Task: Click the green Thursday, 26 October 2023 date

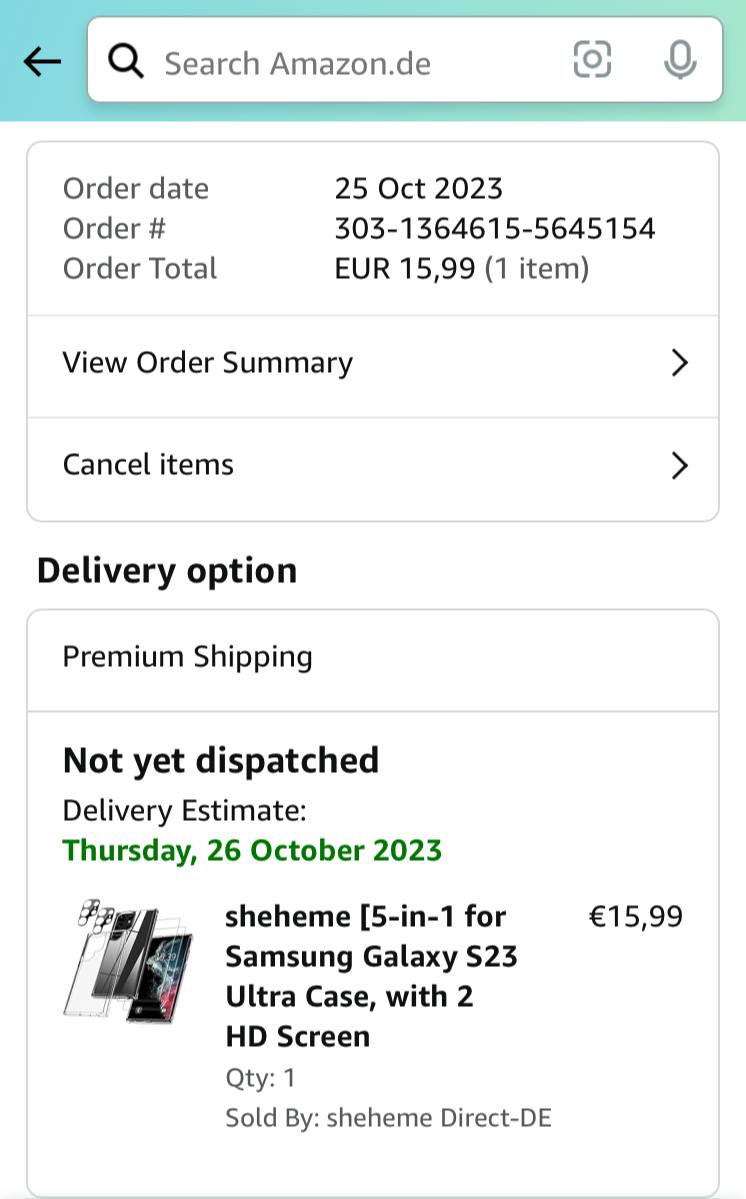Action: coord(252,850)
